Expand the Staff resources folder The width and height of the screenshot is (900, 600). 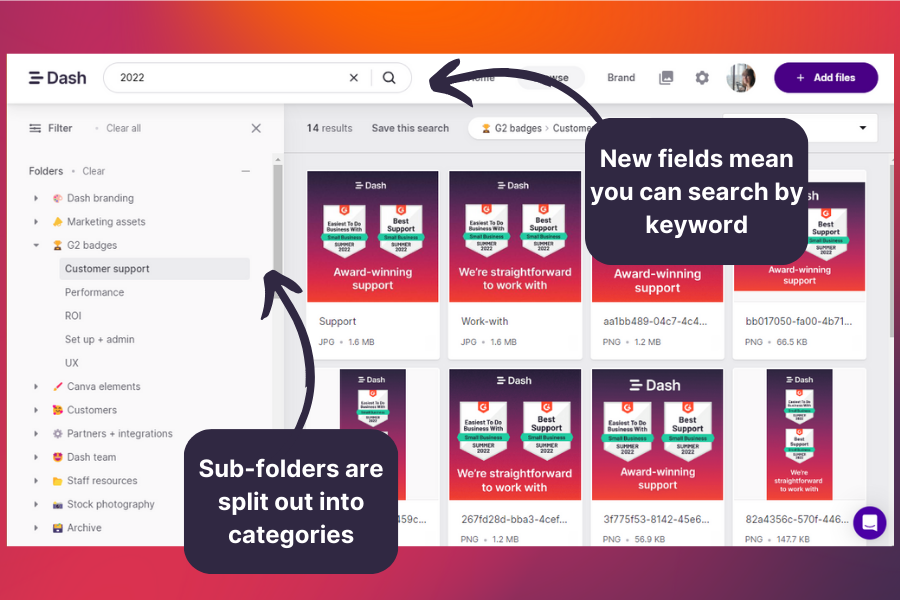[x=36, y=481]
